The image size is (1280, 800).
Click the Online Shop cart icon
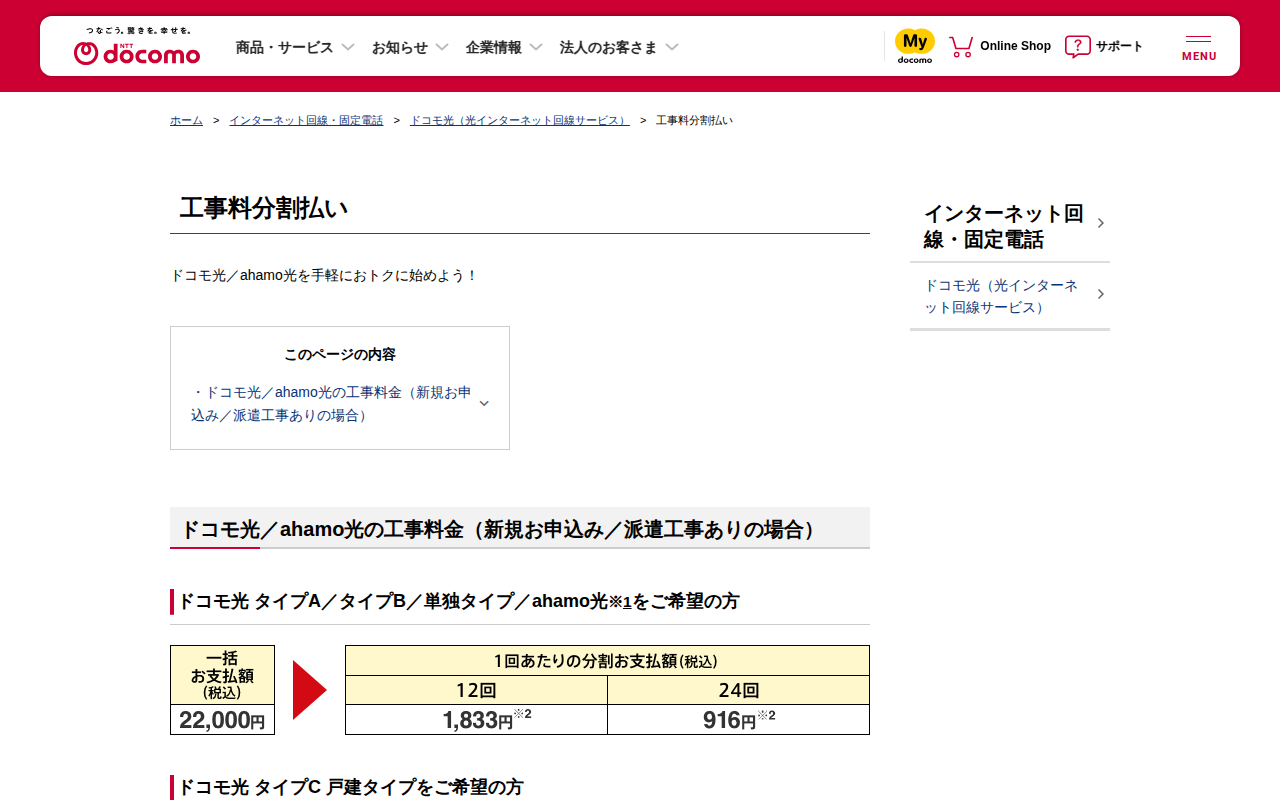961,46
